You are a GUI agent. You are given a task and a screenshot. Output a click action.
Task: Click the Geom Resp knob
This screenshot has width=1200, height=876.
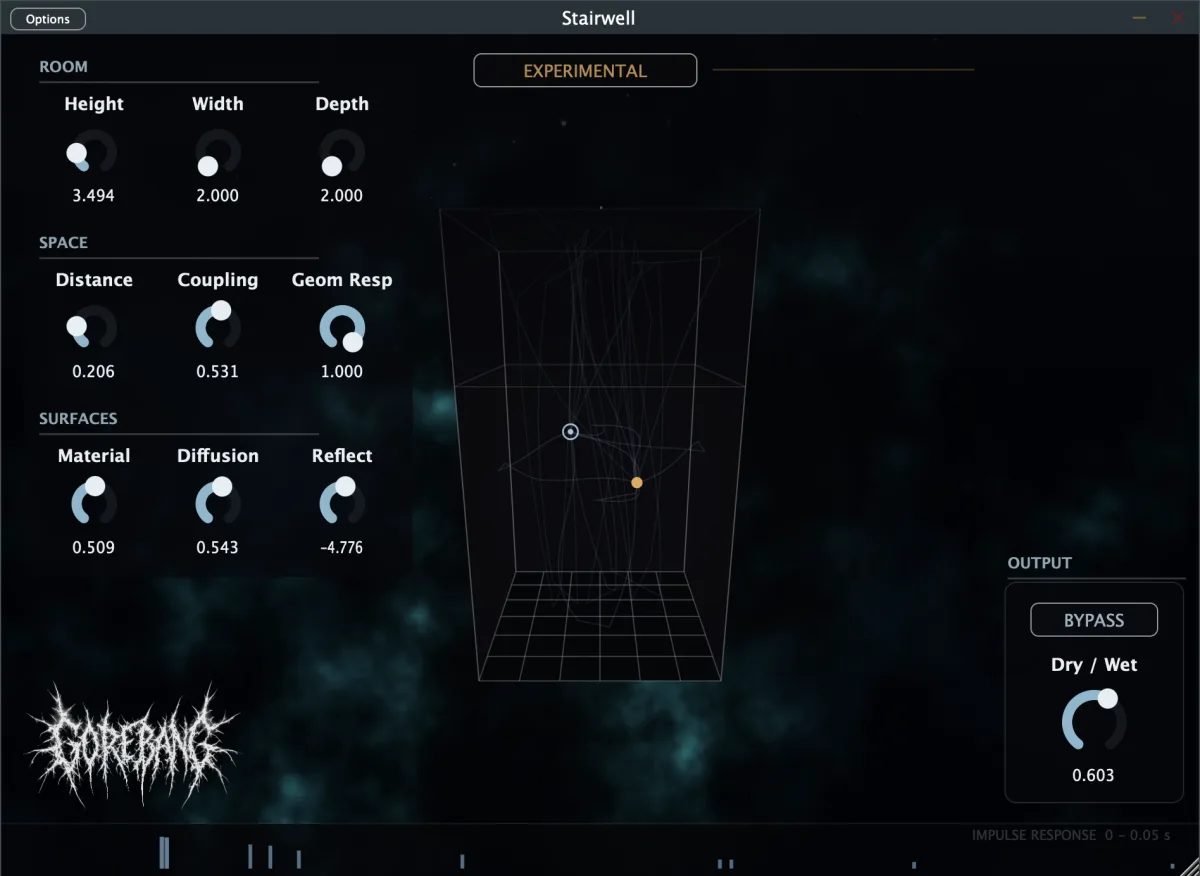(342, 329)
